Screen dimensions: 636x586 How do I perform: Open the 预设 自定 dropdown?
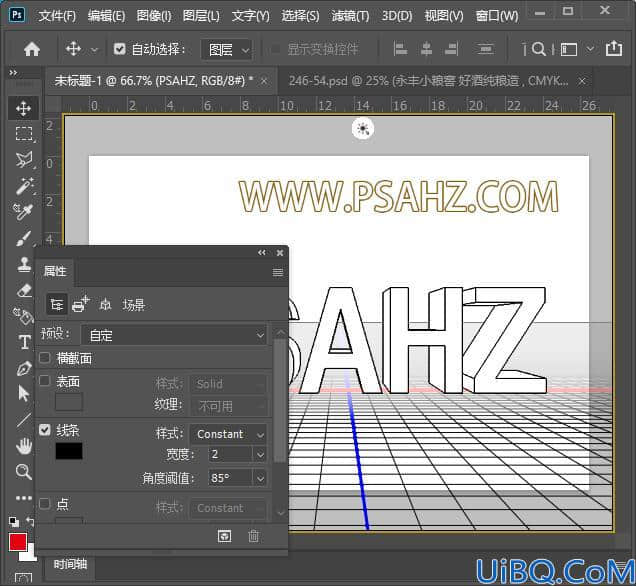point(174,335)
